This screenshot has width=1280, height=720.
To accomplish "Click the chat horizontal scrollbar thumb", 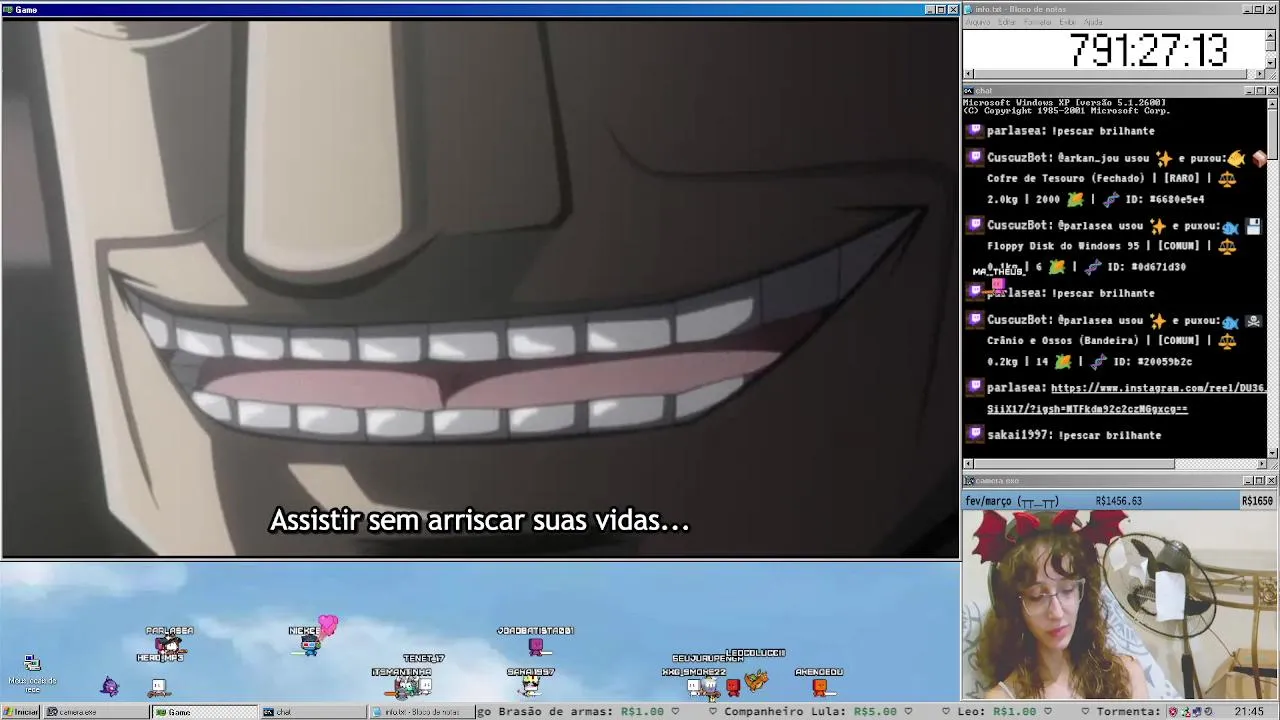I will point(1074,464).
